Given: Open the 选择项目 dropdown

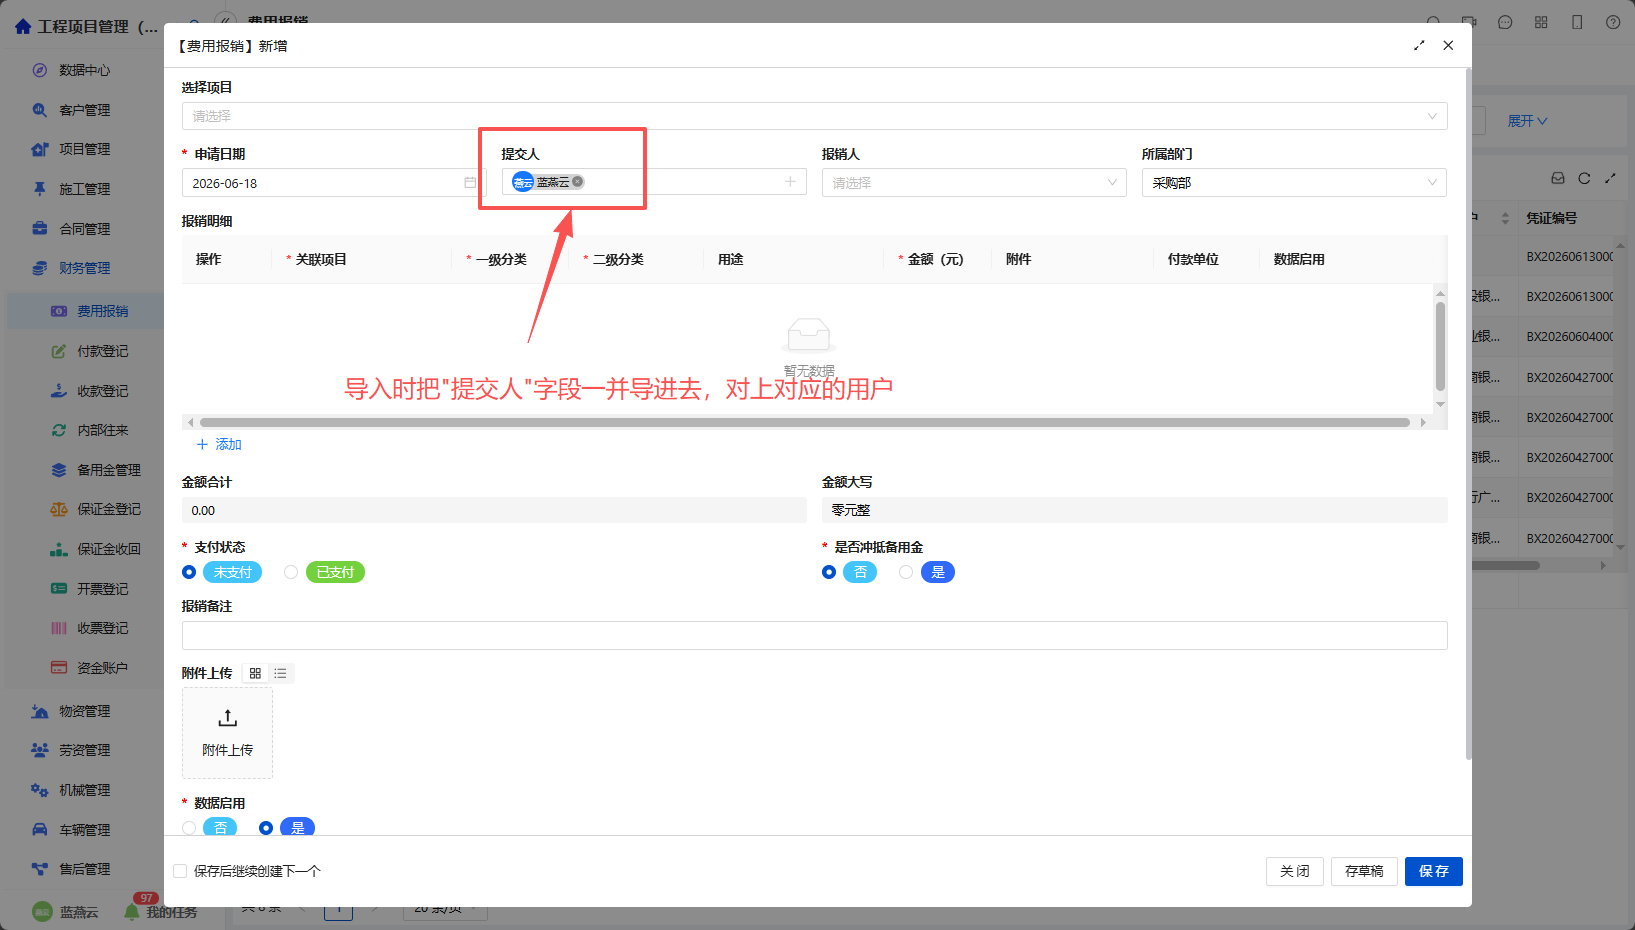Looking at the screenshot, I should (x=814, y=116).
